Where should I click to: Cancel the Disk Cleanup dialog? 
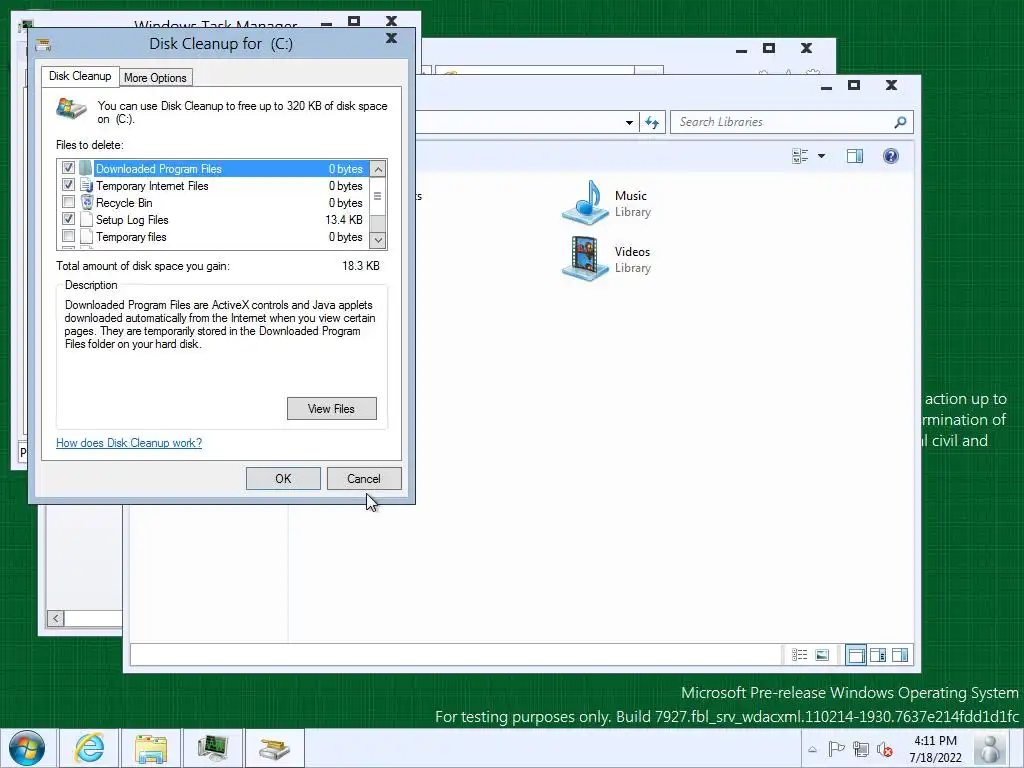(364, 479)
